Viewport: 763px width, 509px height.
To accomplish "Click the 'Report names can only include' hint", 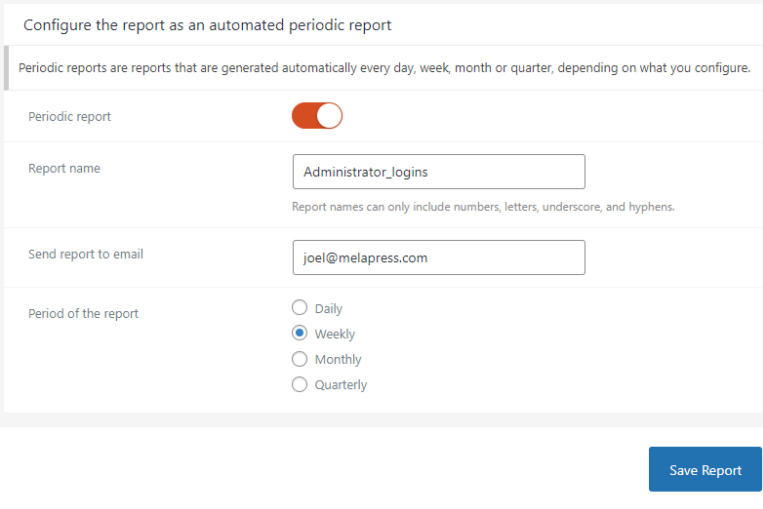I will (x=483, y=207).
